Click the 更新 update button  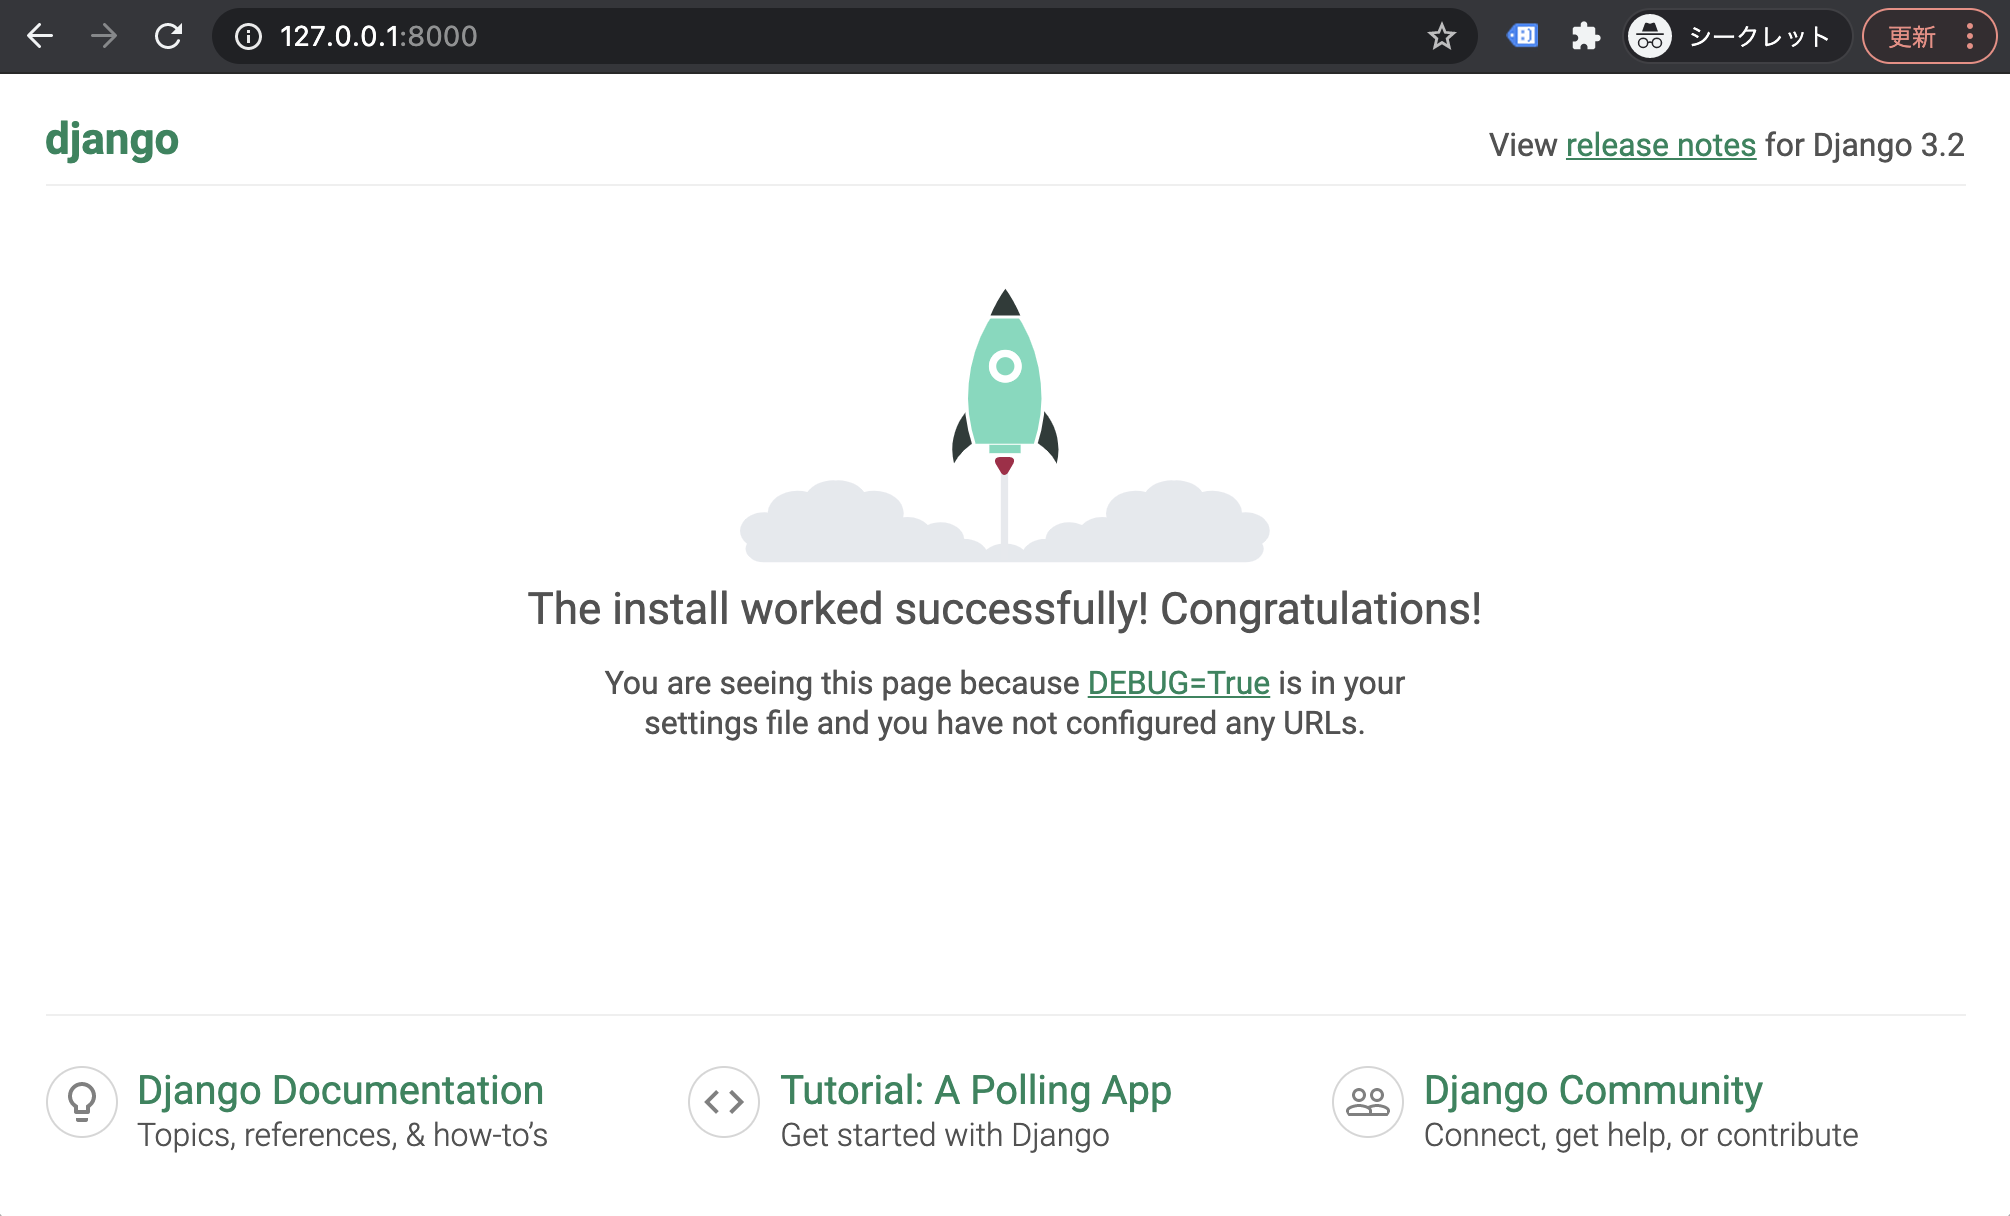click(x=1911, y=37)
